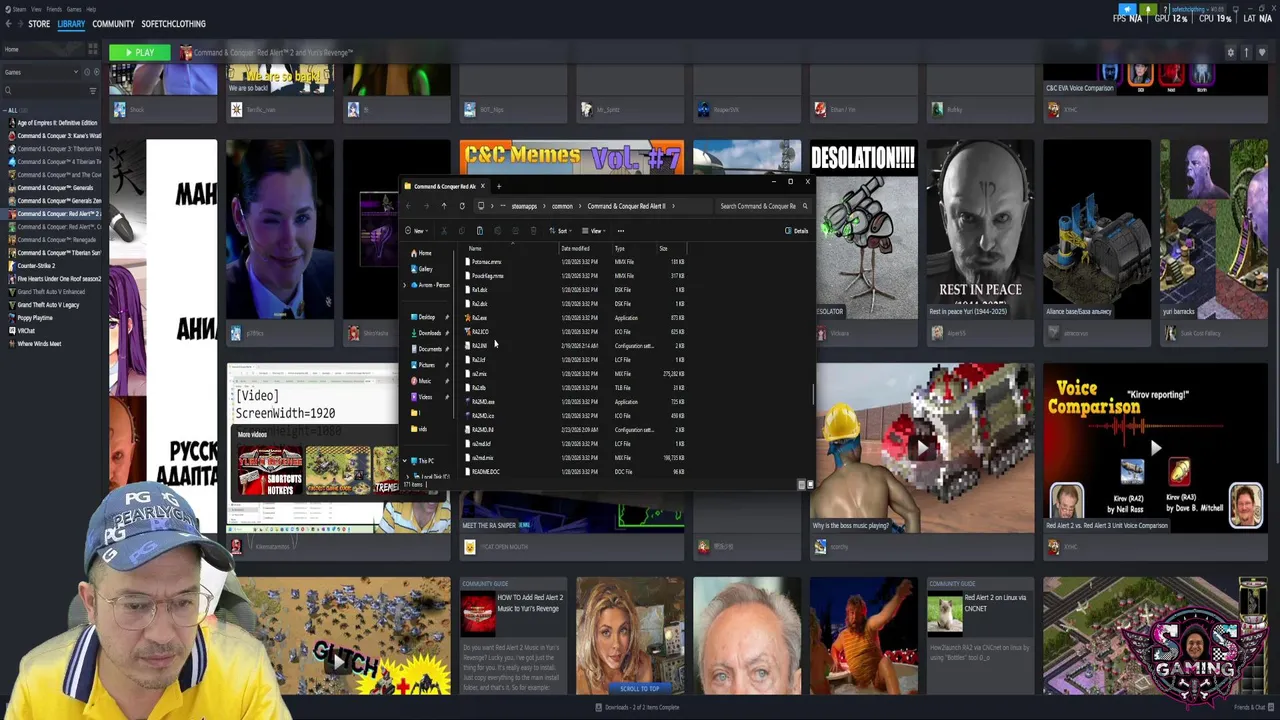Collapse the This PC tree node
Viewport: 1280px width, 720px height.
(x=405, y=461)
